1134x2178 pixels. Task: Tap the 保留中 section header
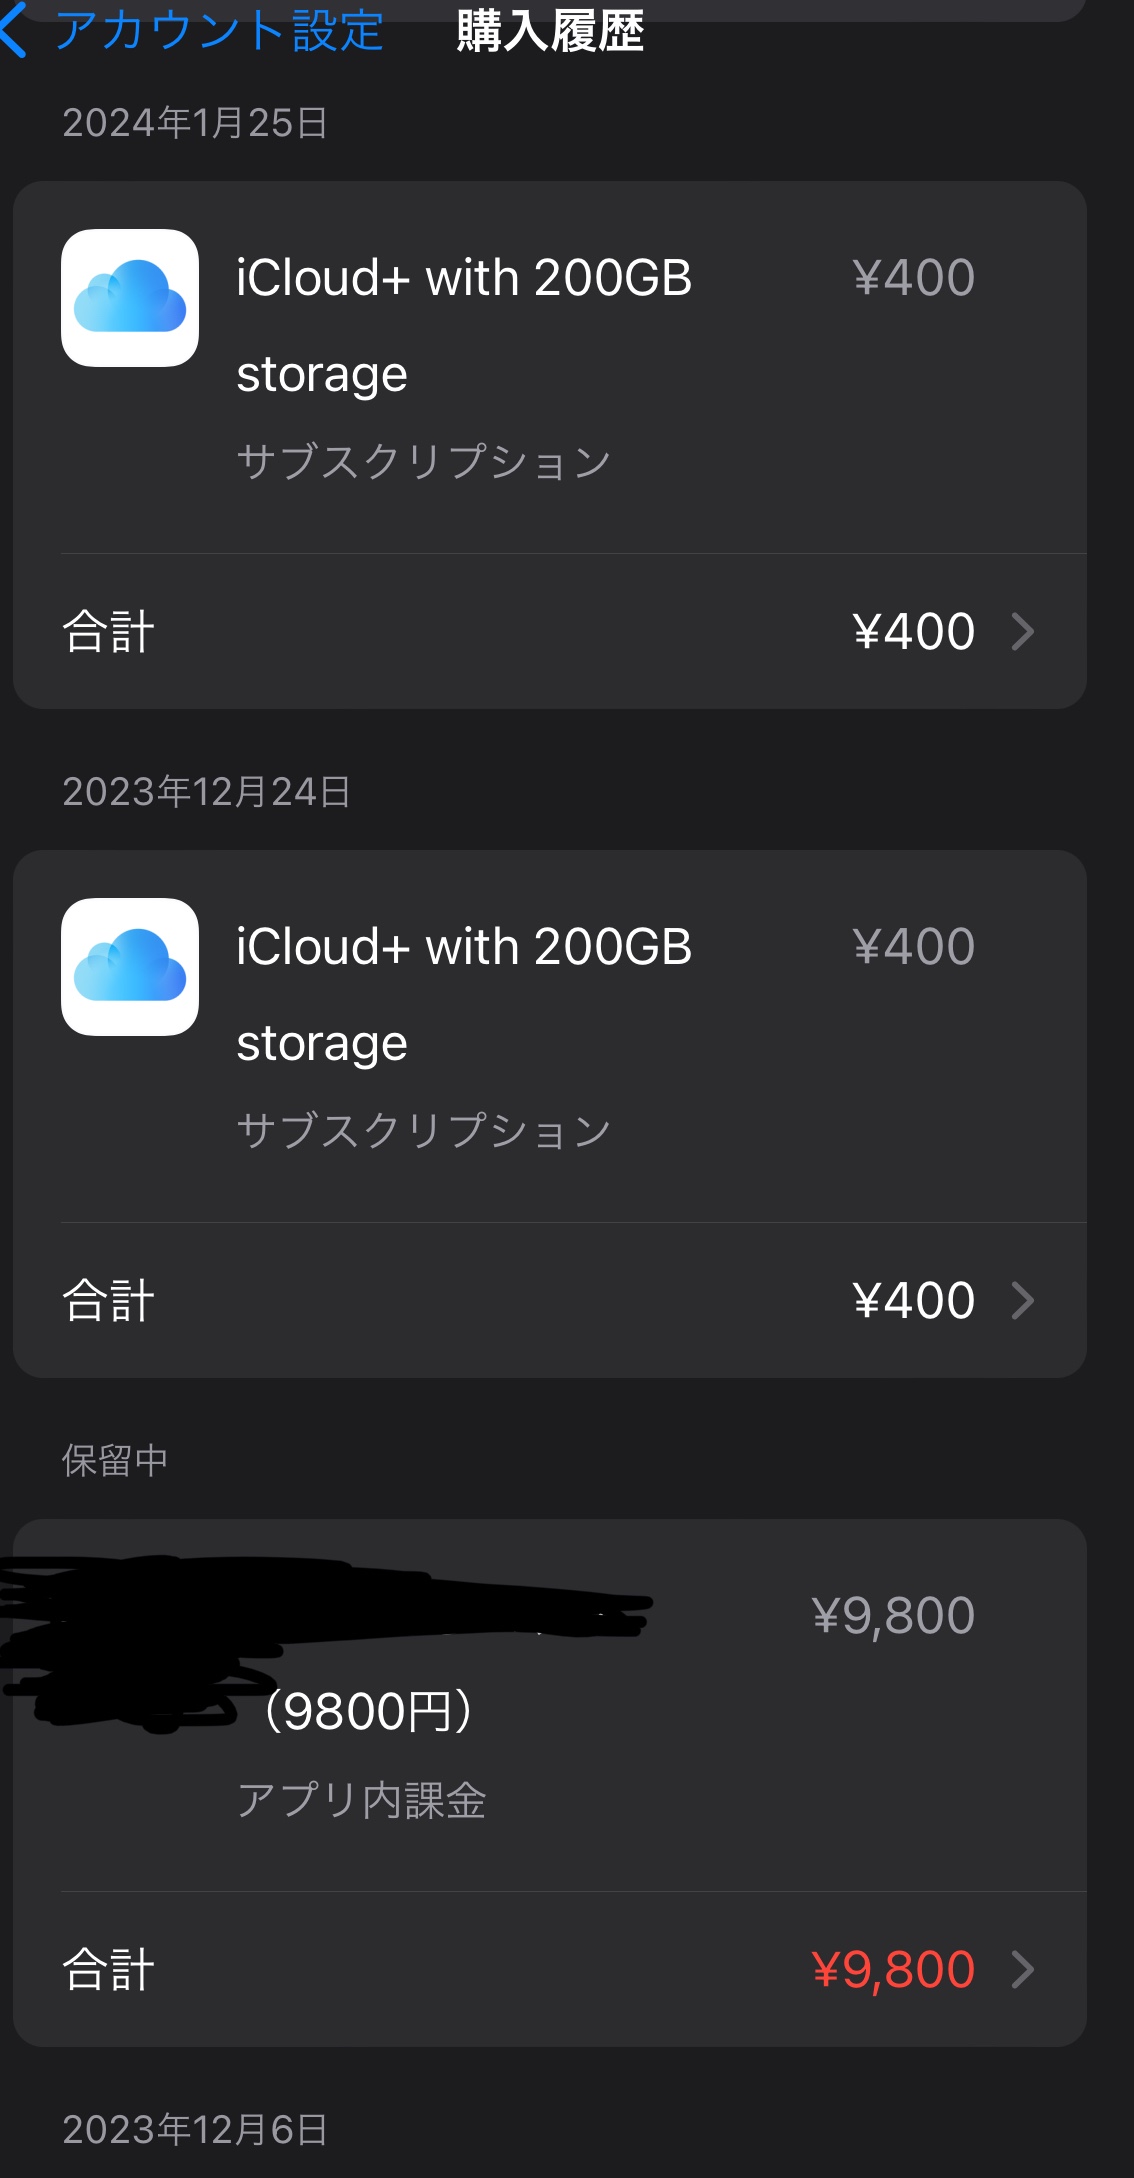coord(115,1461)
